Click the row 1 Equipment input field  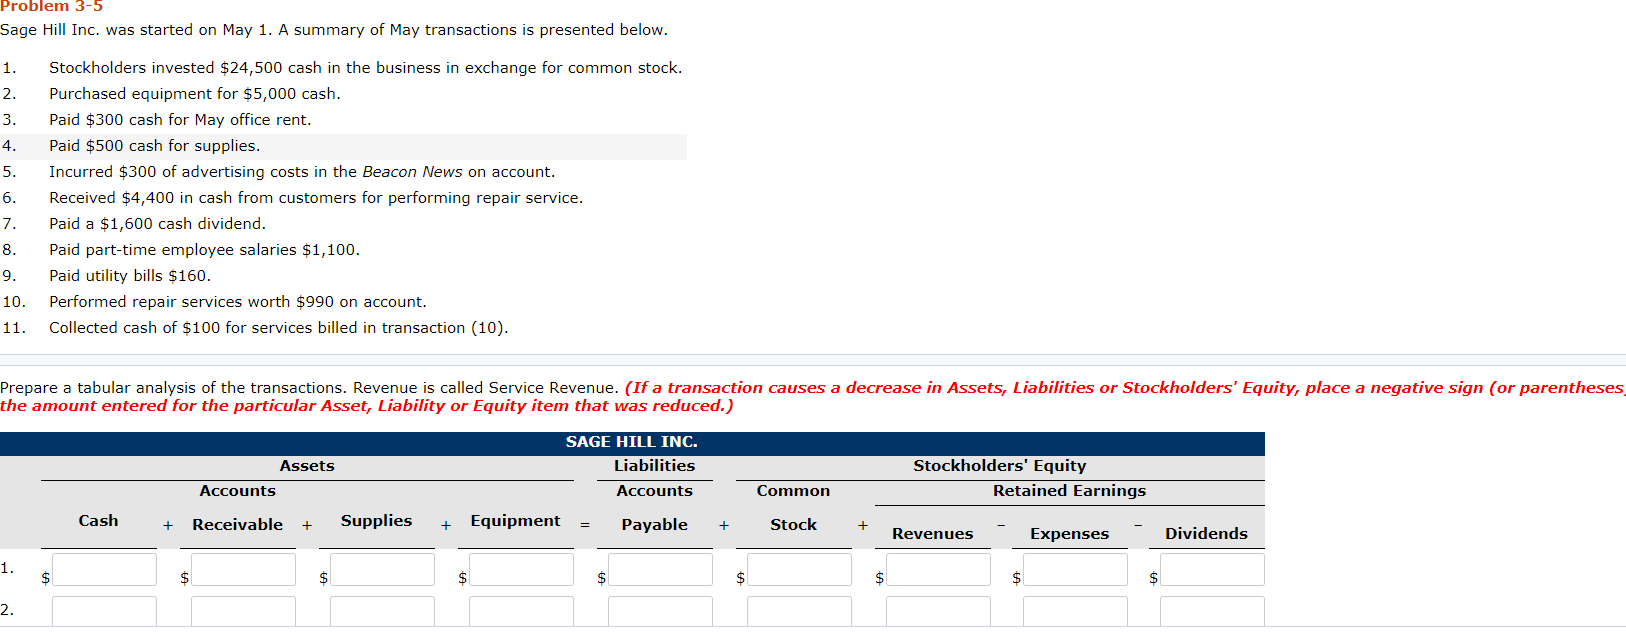point(522,570)
